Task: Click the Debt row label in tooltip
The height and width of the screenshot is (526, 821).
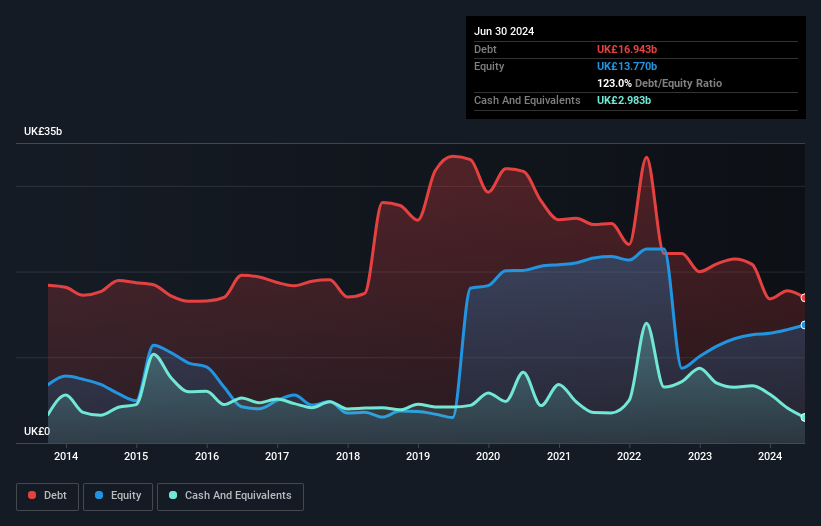Action: click(485, 49)
